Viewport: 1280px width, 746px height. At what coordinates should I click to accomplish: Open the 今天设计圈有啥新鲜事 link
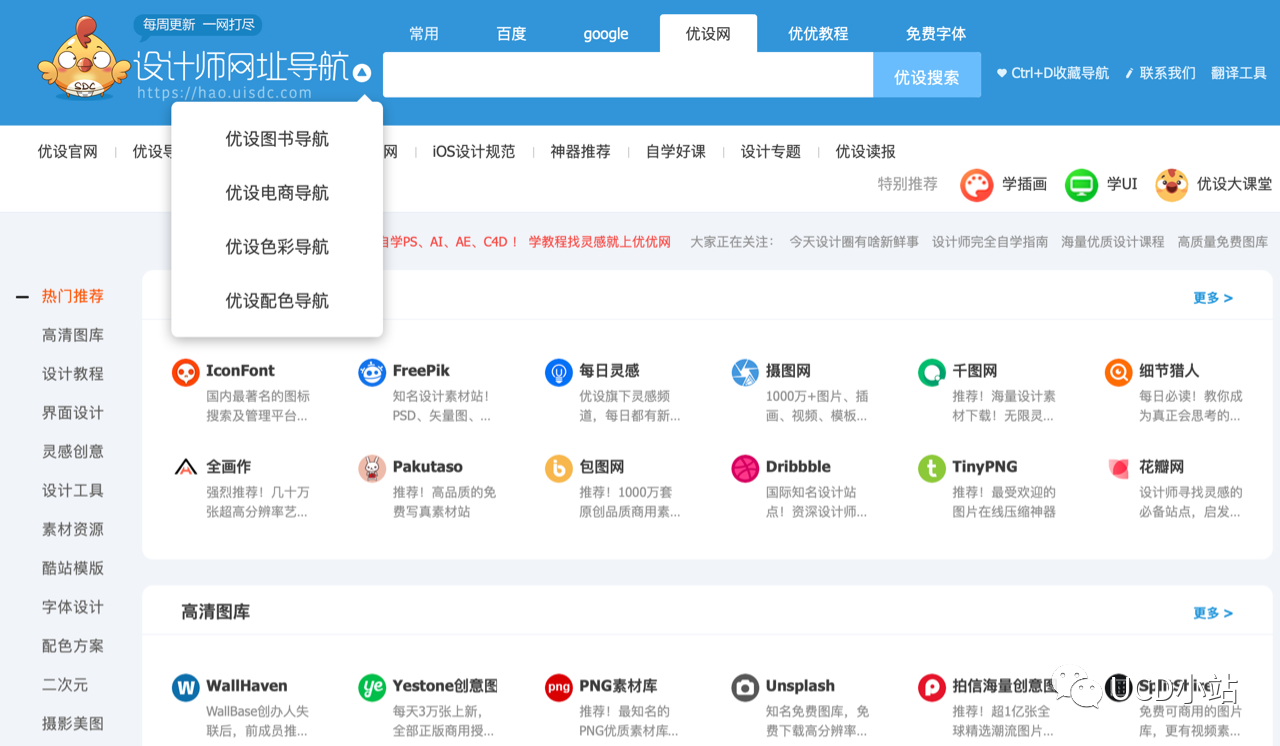854,242
